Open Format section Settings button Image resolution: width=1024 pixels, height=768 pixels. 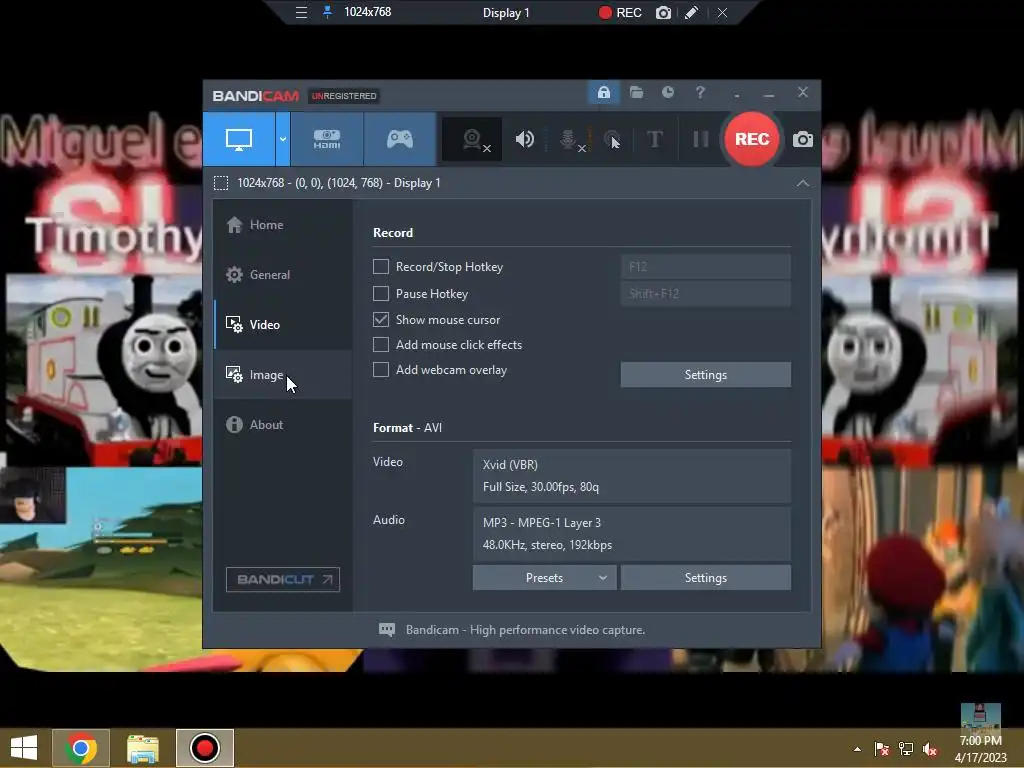[705, 578]
